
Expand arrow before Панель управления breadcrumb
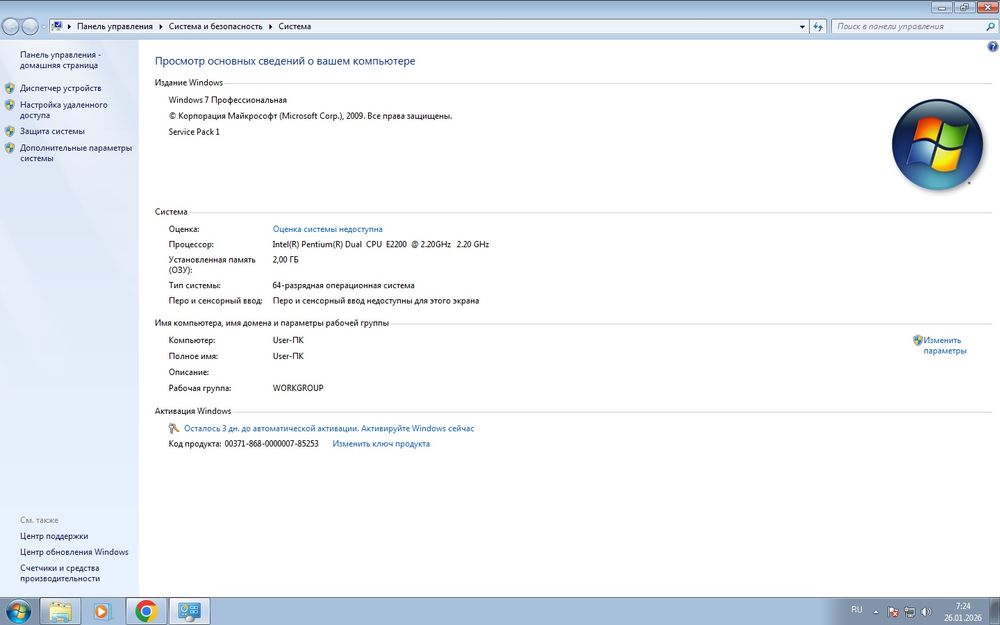(70, 27)
